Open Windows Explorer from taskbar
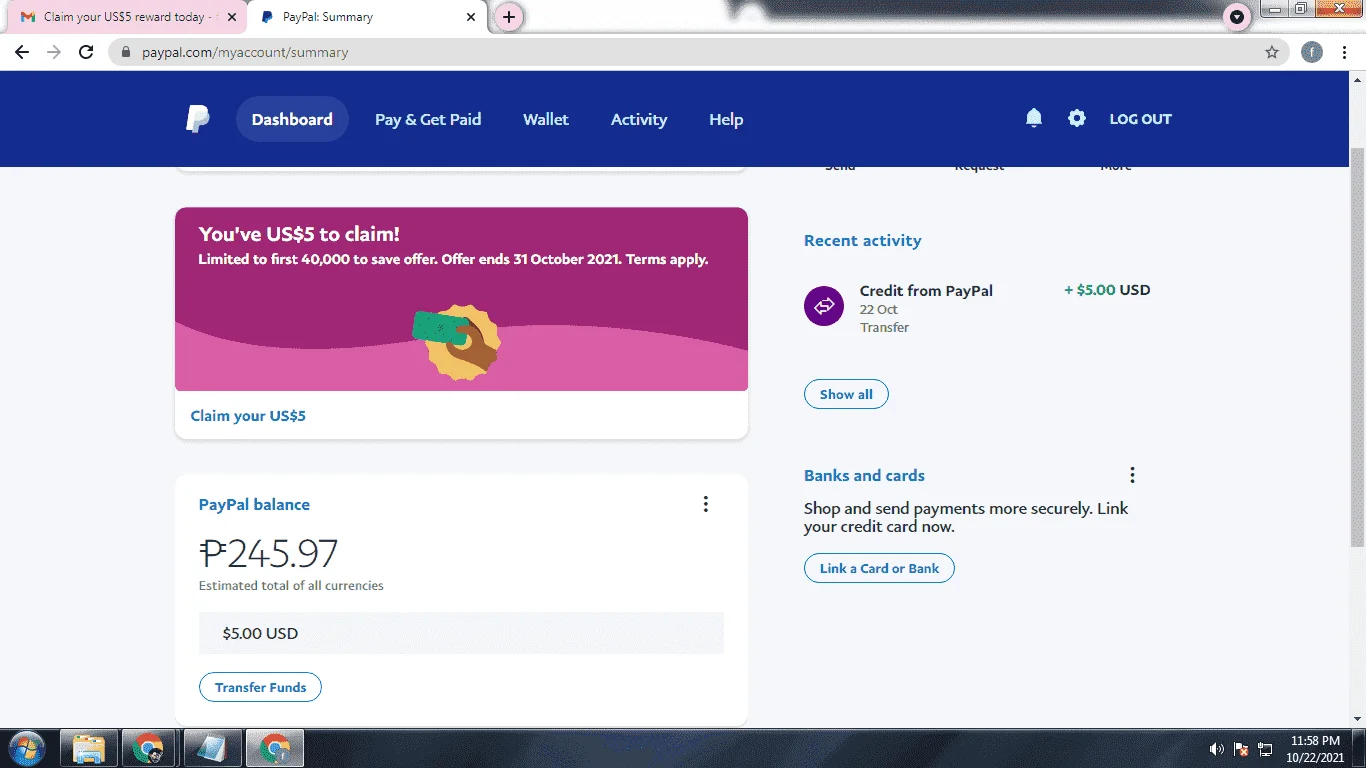The height and width of the screenshot is (768, 1366). click(89, 748)
